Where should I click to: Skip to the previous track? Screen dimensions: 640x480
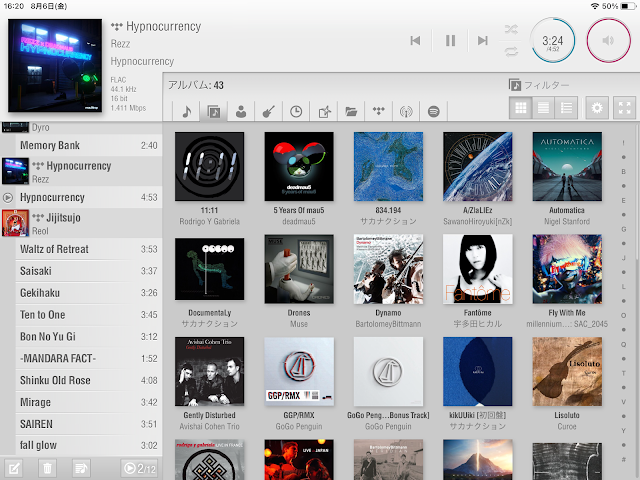[415, 40]
